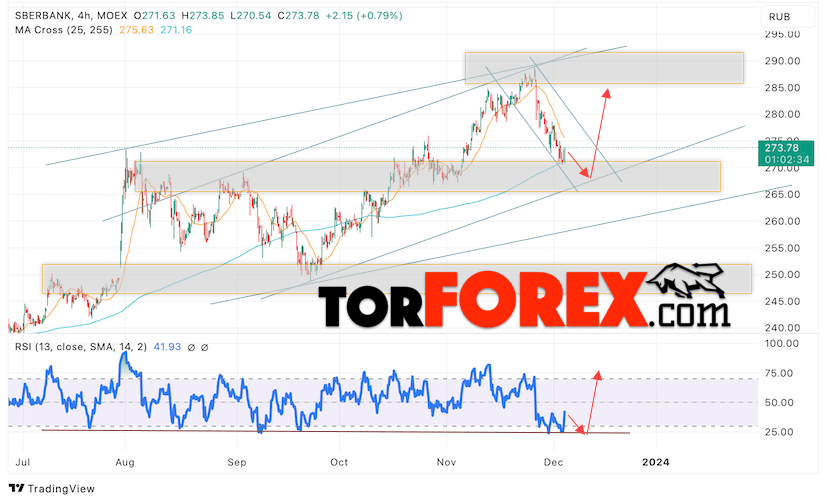Click the RSI value 41.93
This screenshot has width=827, height=503.
click(x=167, y=347)
